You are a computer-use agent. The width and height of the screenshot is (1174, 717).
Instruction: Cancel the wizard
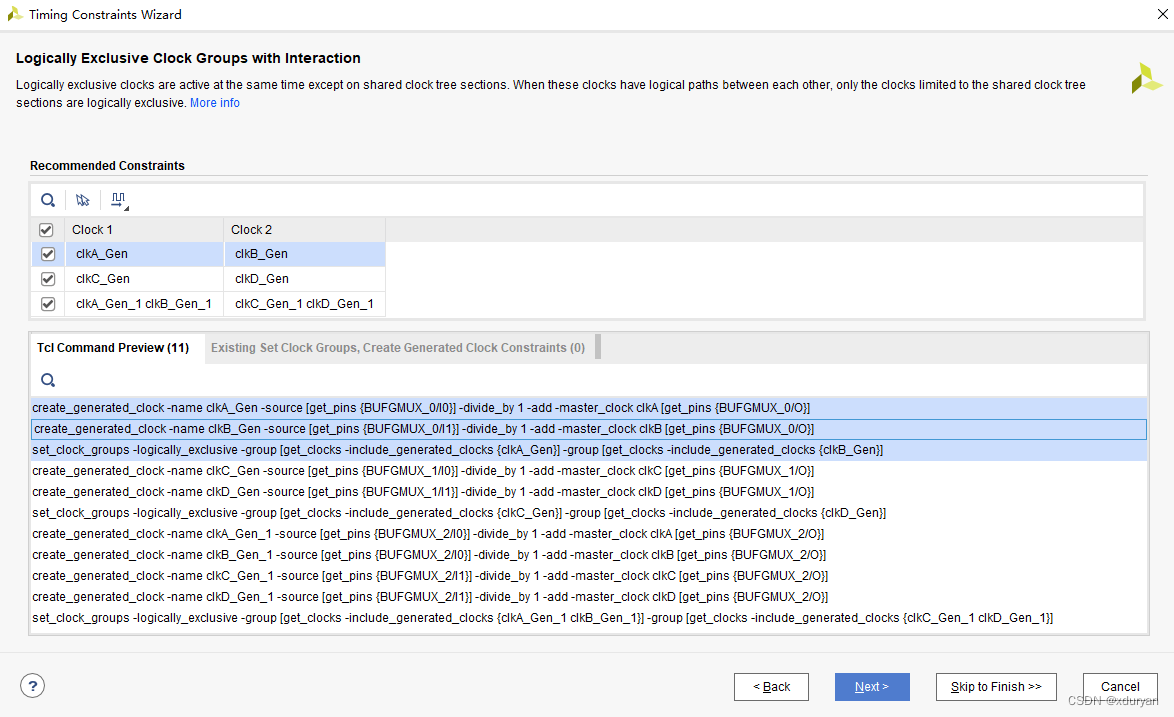pyautogui.click(x=1120, y=687)
